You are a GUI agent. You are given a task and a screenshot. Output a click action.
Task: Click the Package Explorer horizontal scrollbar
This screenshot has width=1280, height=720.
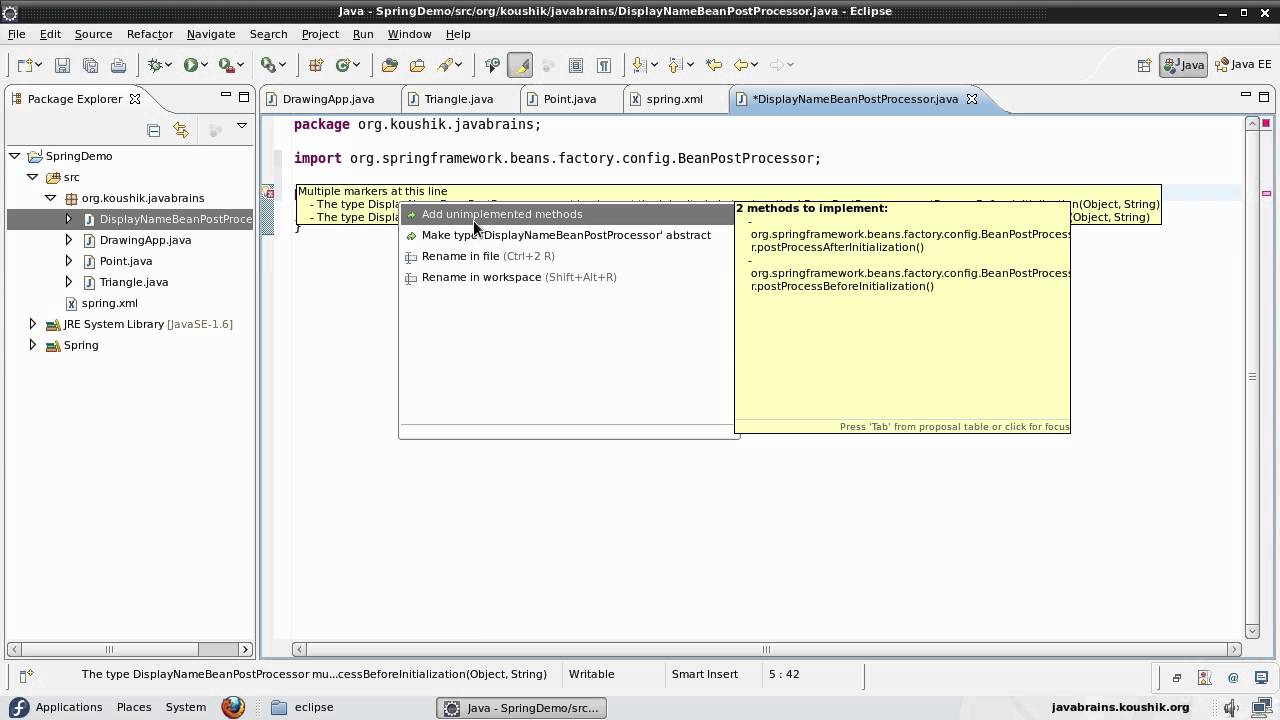coord(130,649)
